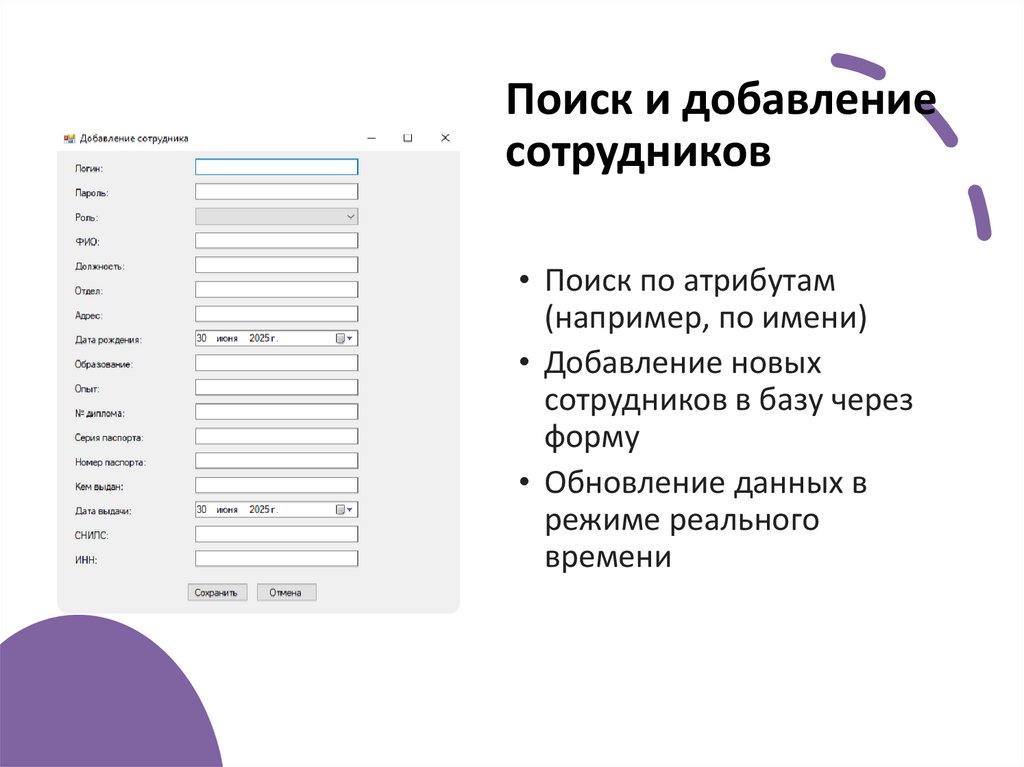Minimize the Добавление сотрудника window
Screen dimensions: 1024x767
tap(372, 138)
